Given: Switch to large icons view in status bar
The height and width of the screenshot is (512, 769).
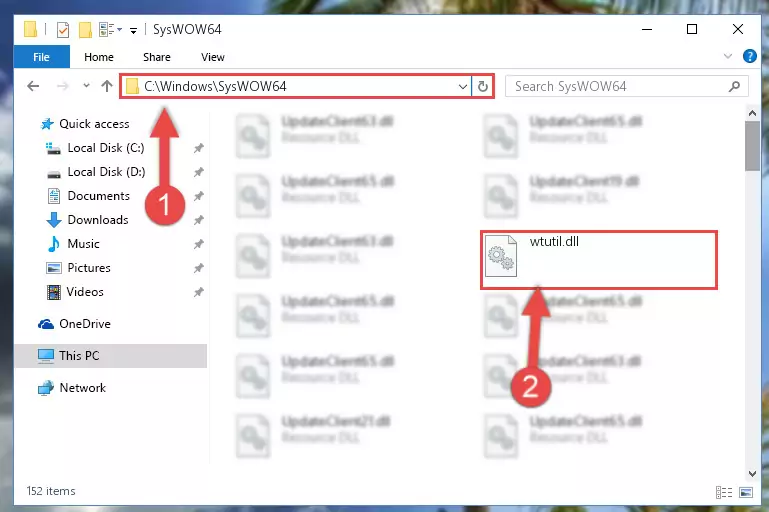Looking at the screenshot, I should pos(746,492).
